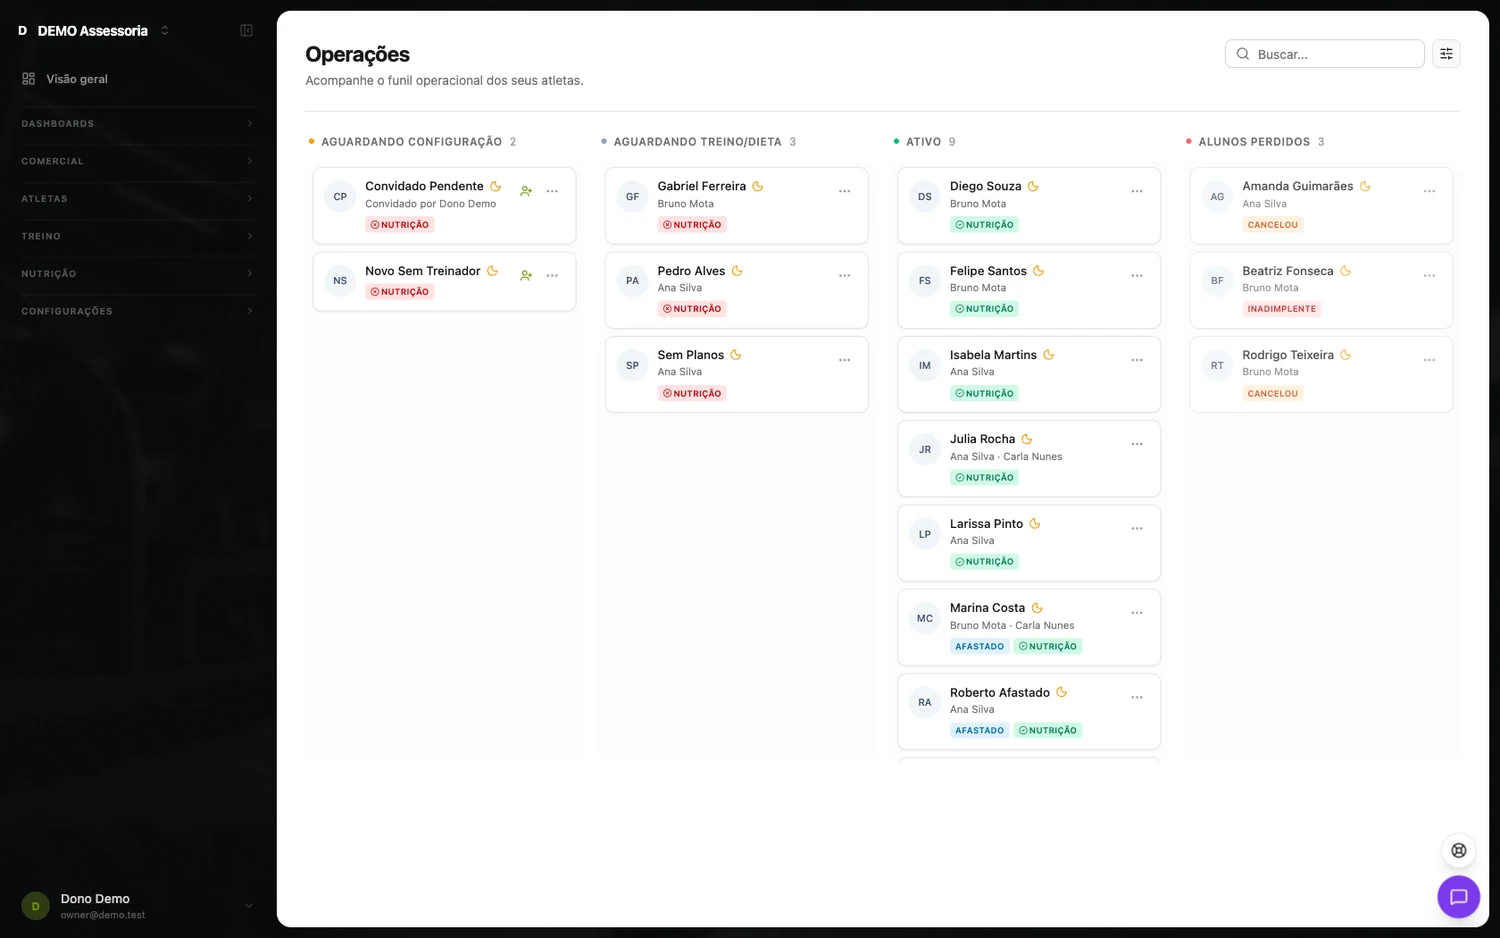Screen dimensions: 1500x938
Task: Collapse the sidebar panel icon
Action: (246, 31)
